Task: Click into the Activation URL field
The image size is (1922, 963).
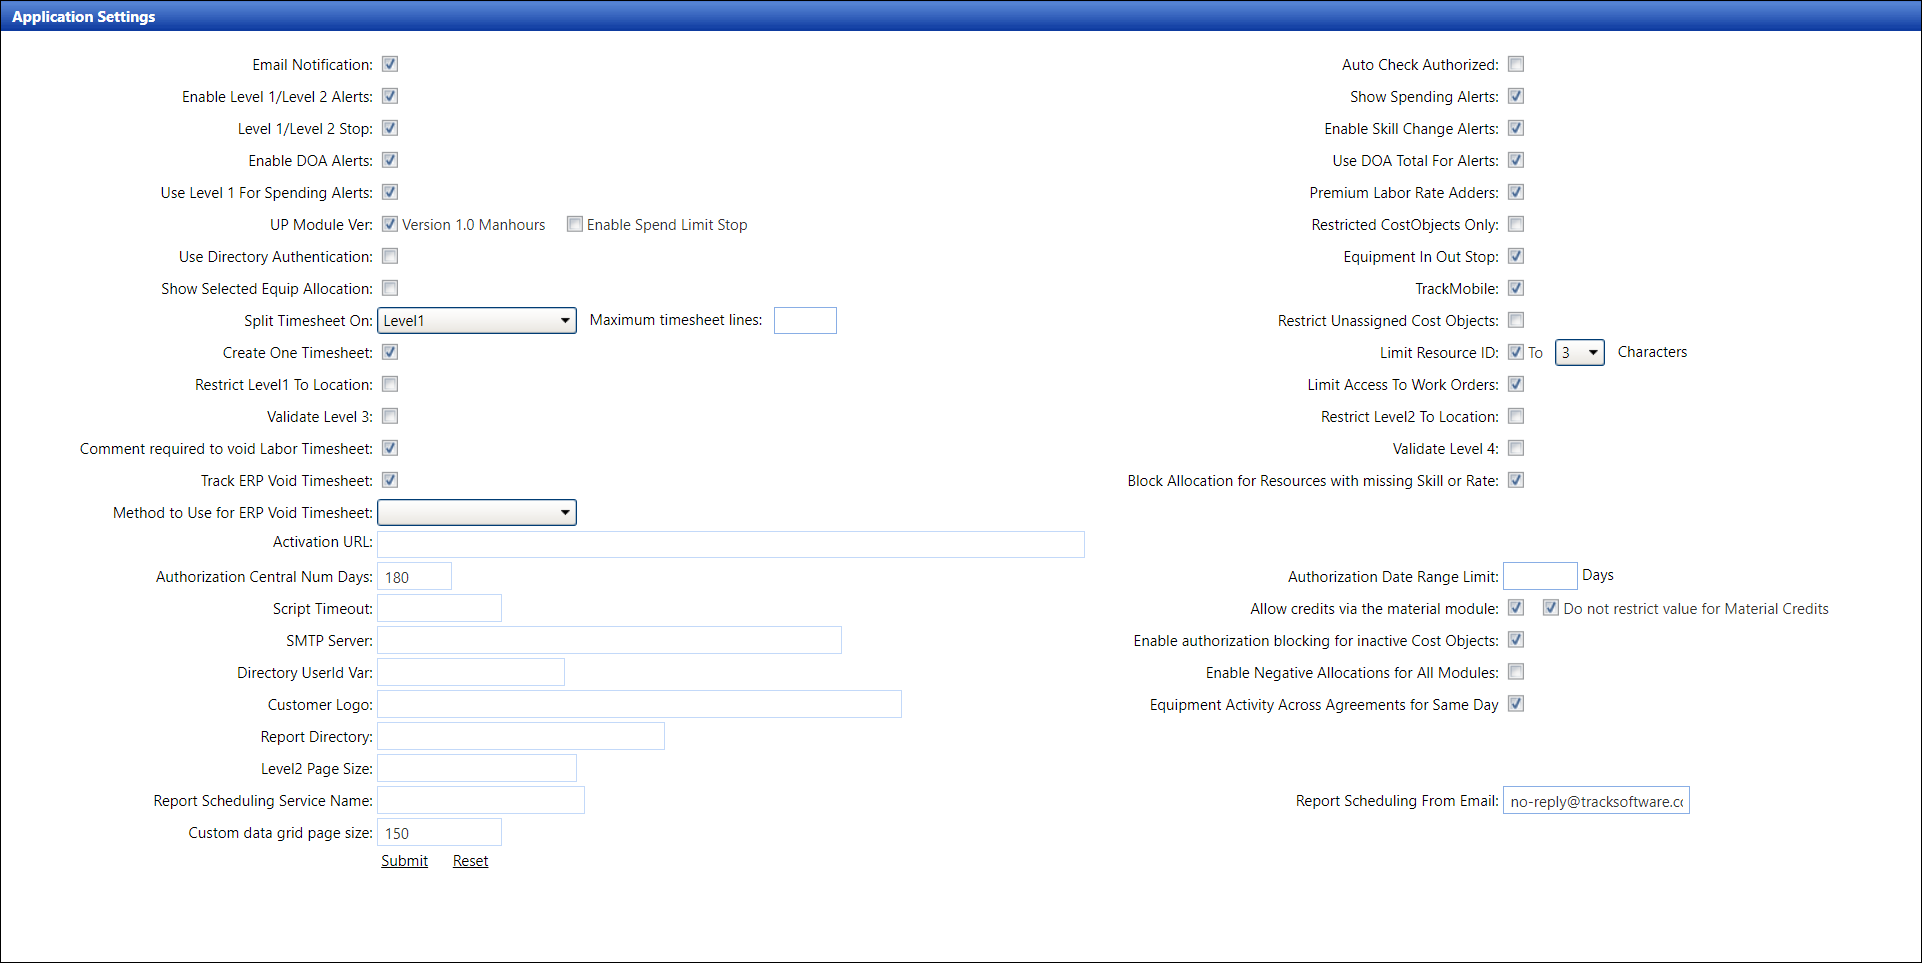Action: [x=730, y=544]
